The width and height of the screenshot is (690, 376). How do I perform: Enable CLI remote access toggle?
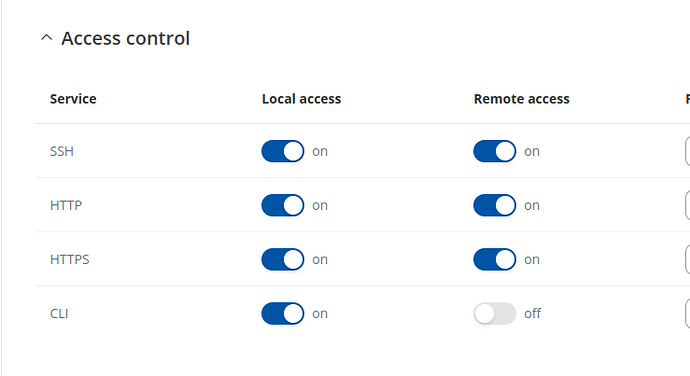(495, 313)
